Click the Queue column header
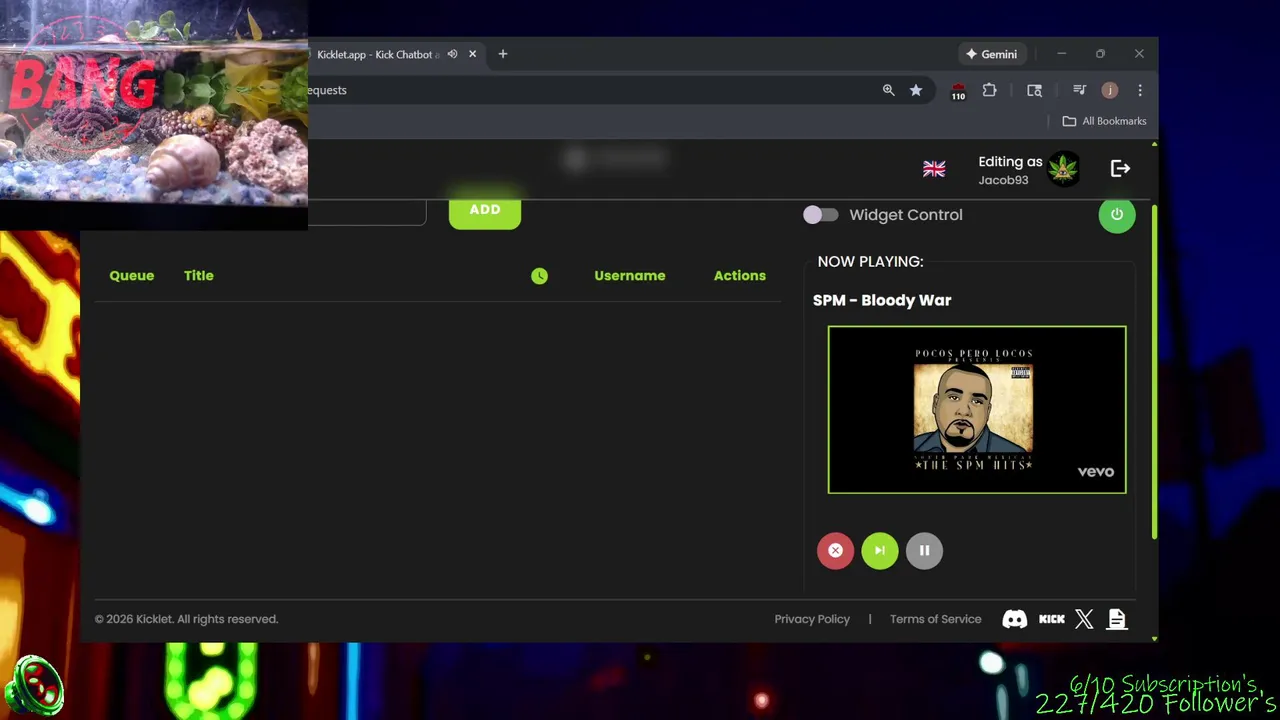Image resolution: width=1280 pixels, height=720 pixels. (132, 276)
